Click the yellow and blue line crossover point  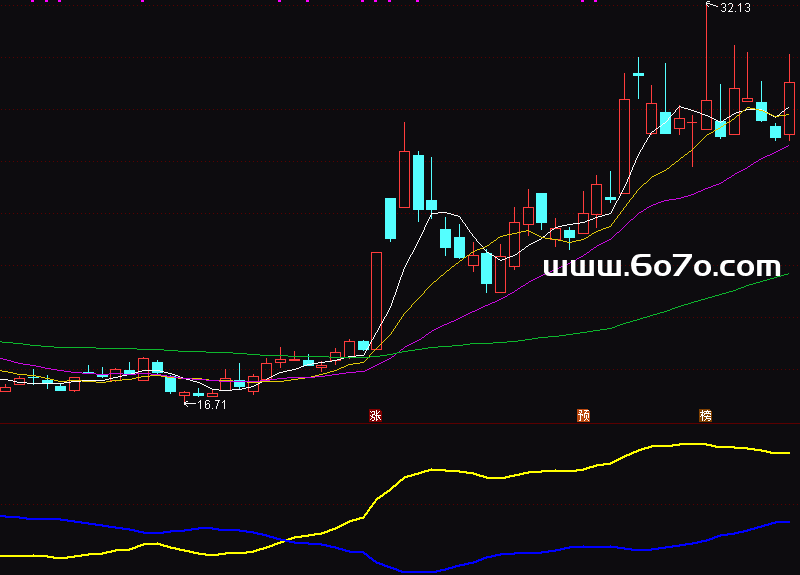pos(290,540)
